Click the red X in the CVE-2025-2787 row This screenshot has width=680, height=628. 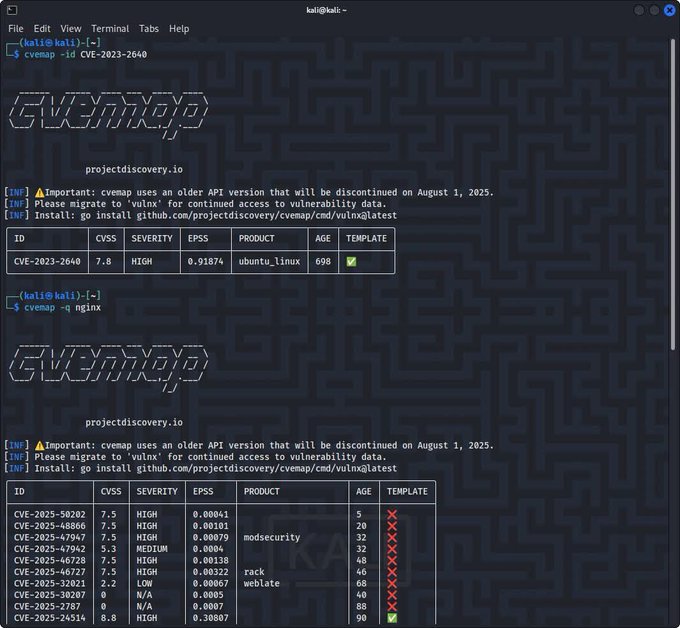coord(392,606)
